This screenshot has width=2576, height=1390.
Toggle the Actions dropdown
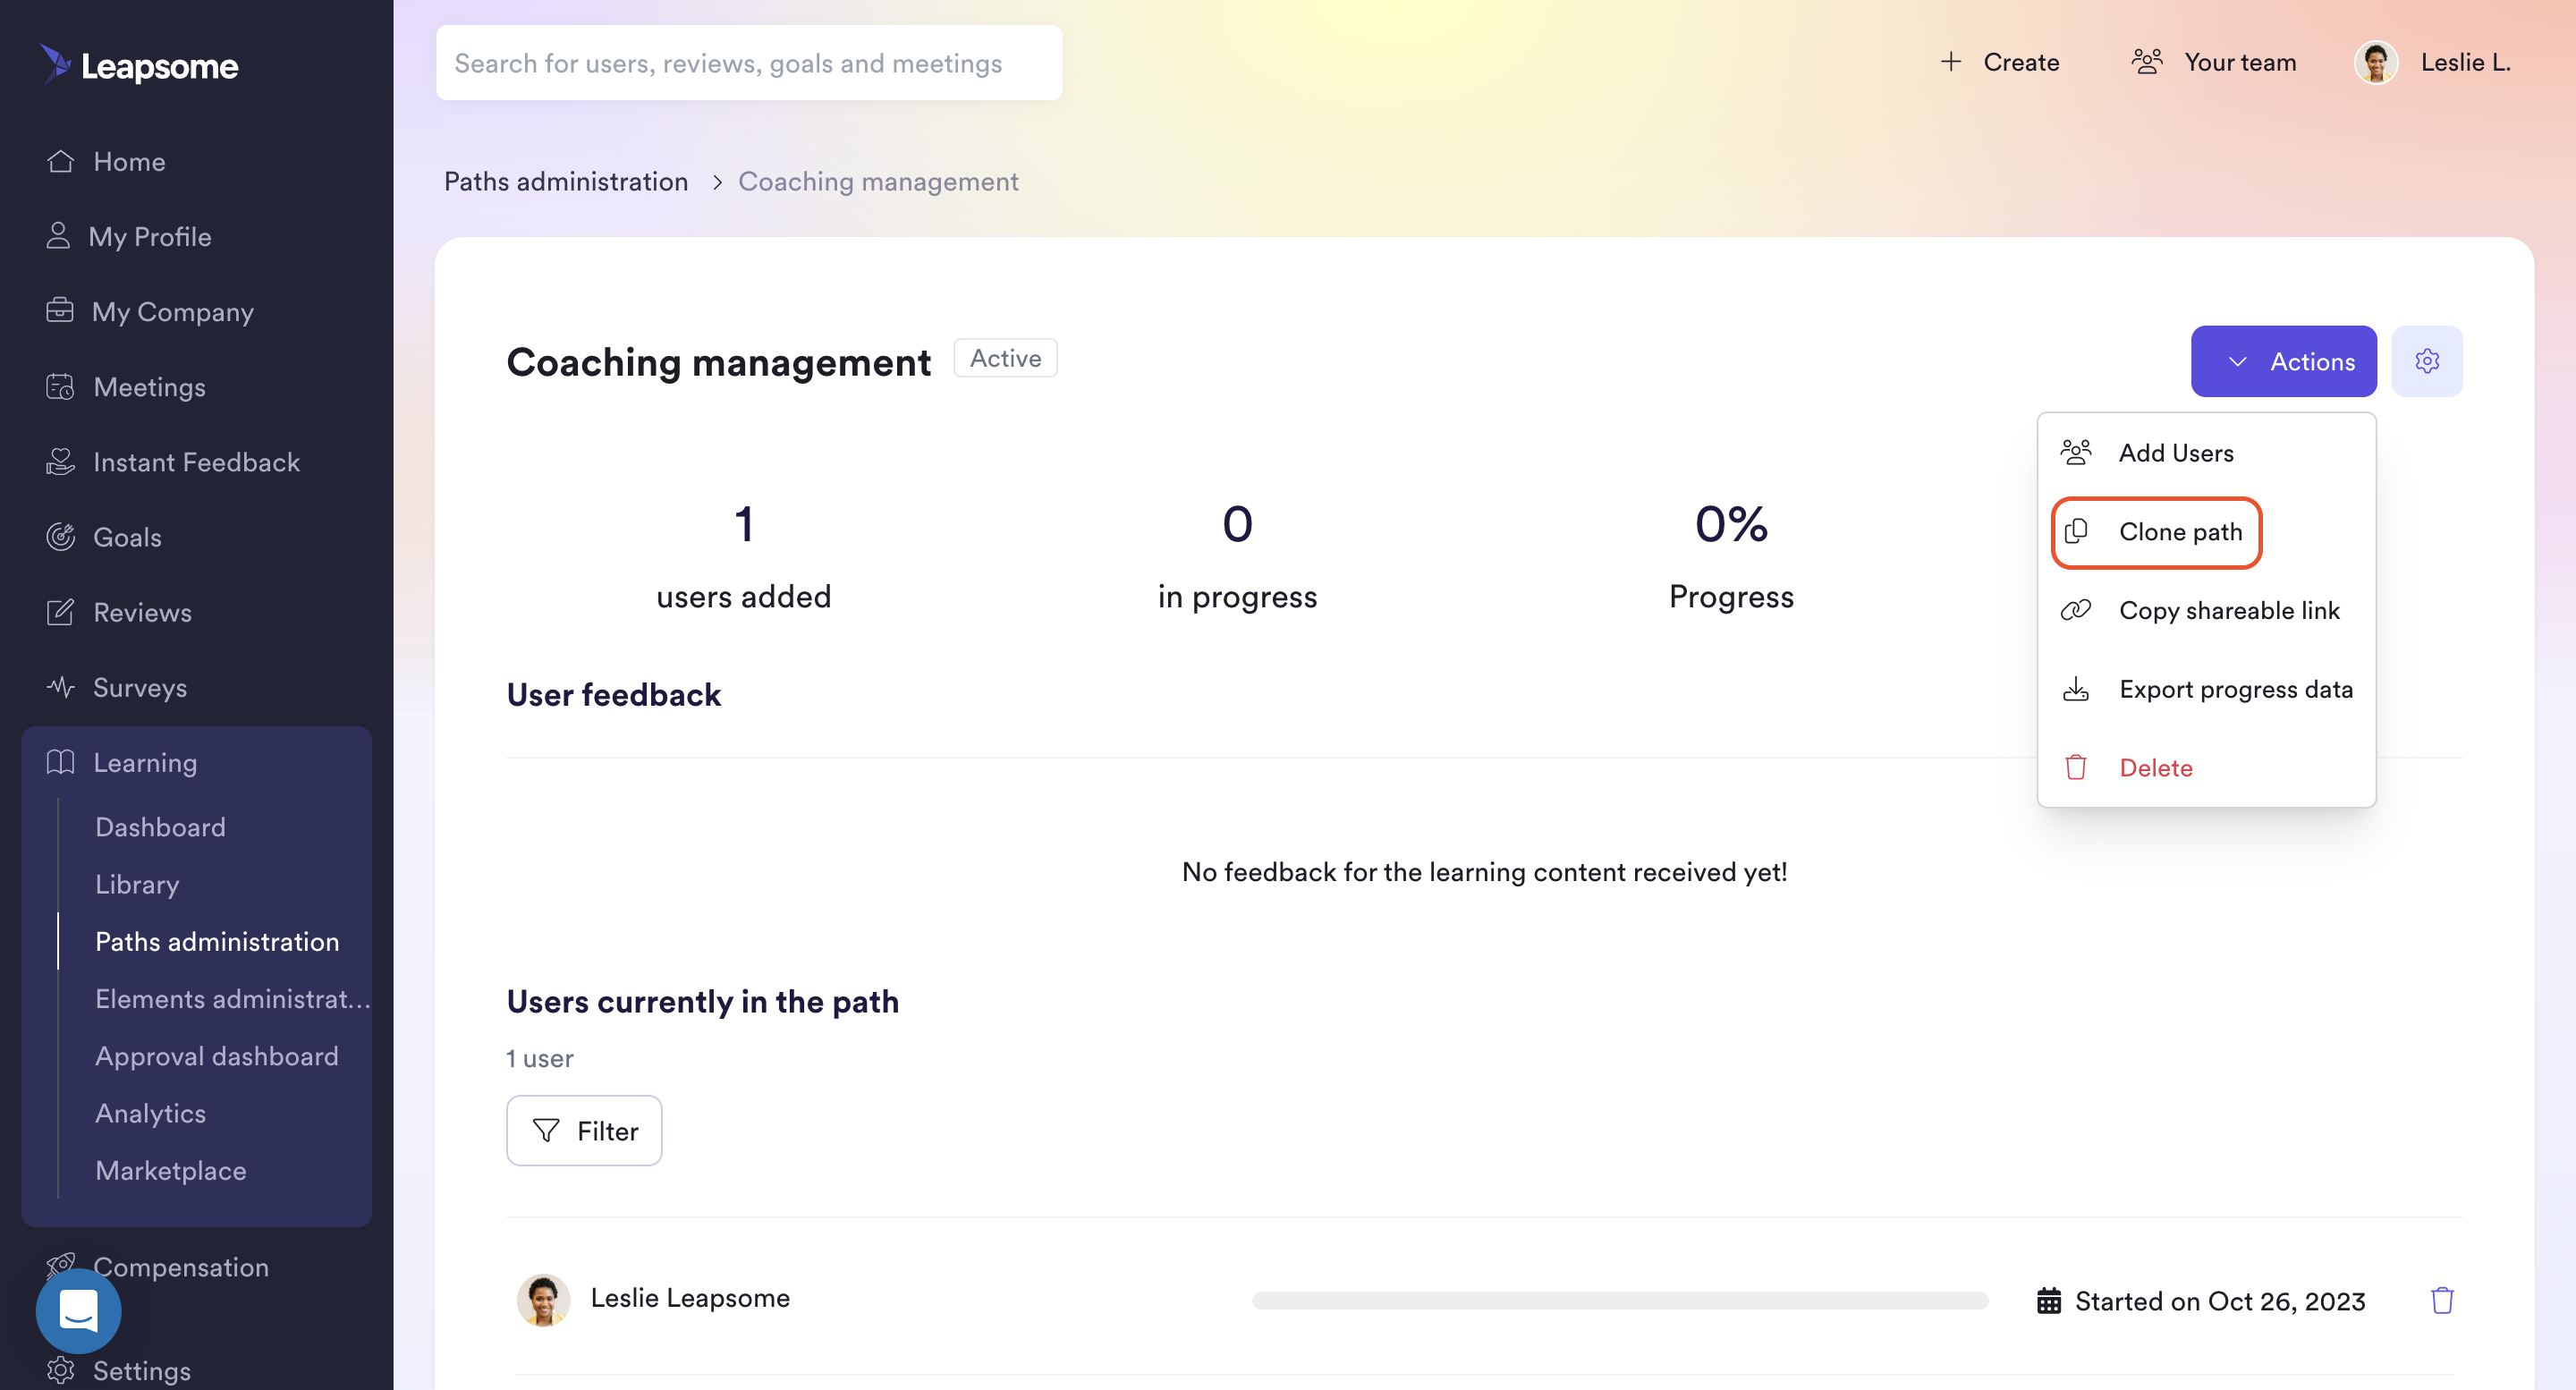(x=2283, y=361)
